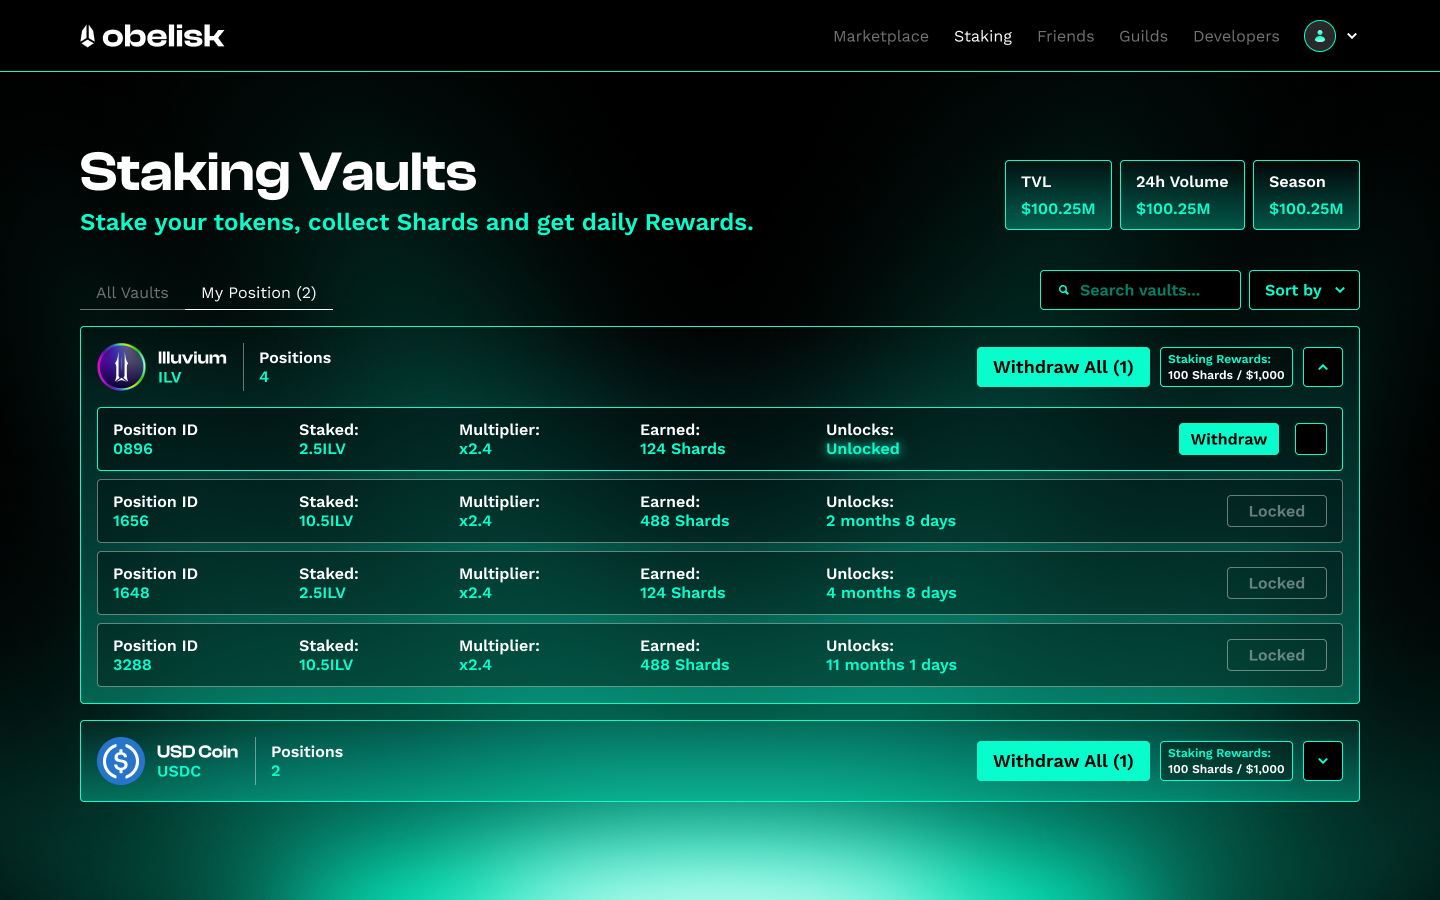The height and width of the screenshot is (900, 1440).
Task: Withdraw all from the USD Coin vault
Action: pyautogui.click(x=1063, y=761)
